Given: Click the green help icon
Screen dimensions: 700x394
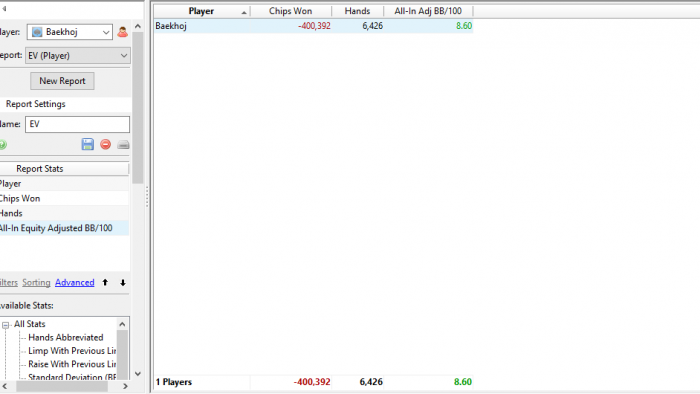Looking at the screenshot, I should 3,145.
